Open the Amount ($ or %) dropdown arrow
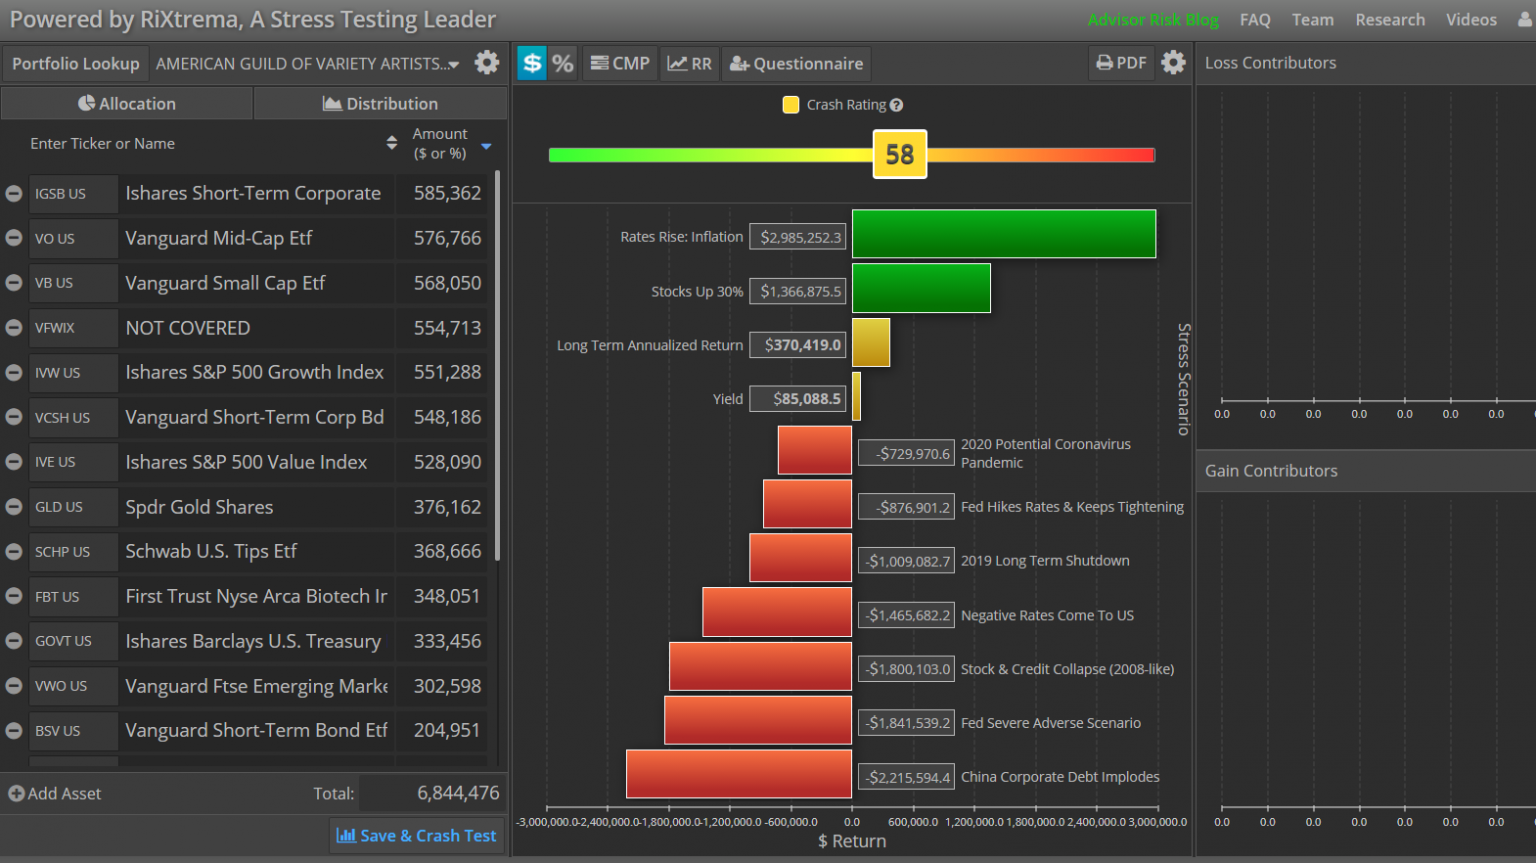 (486, 146)
